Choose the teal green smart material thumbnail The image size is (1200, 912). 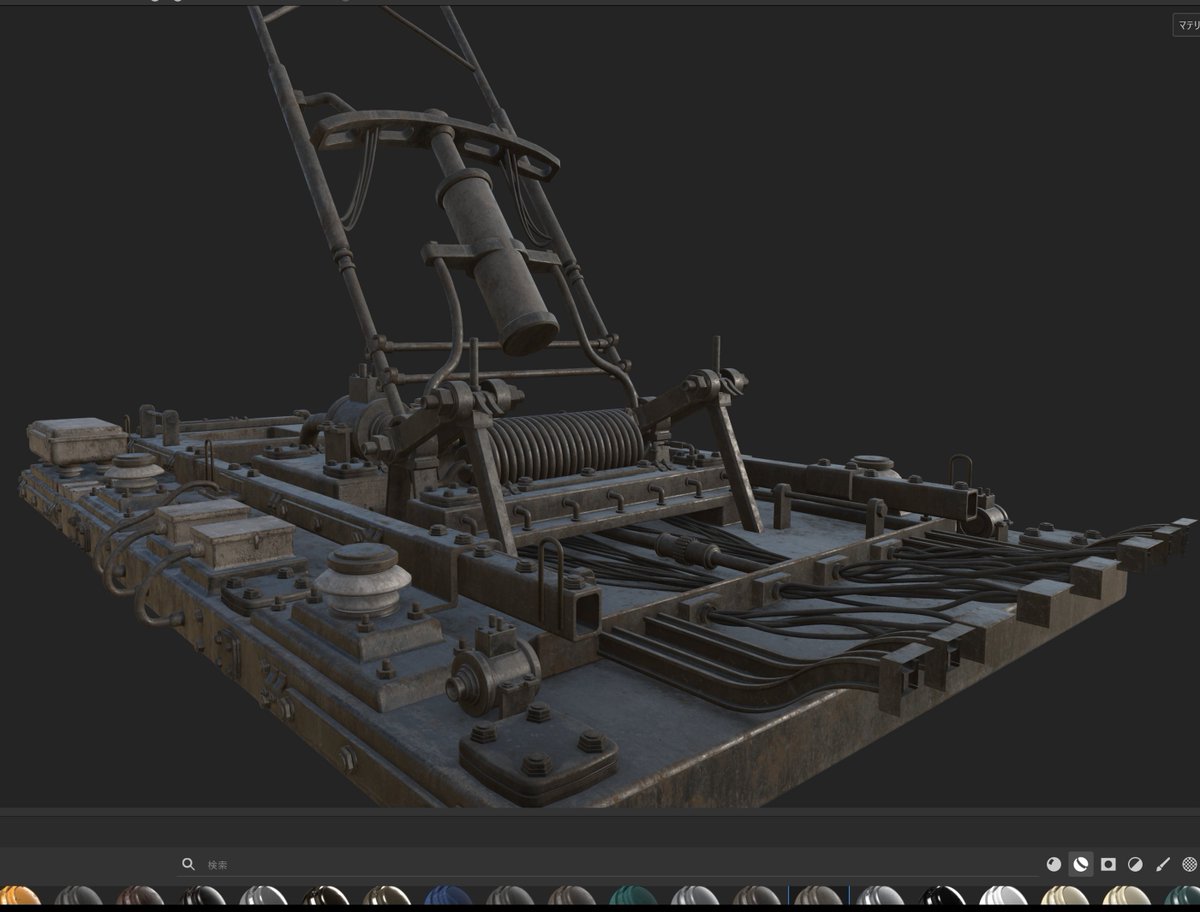[632, 896]
